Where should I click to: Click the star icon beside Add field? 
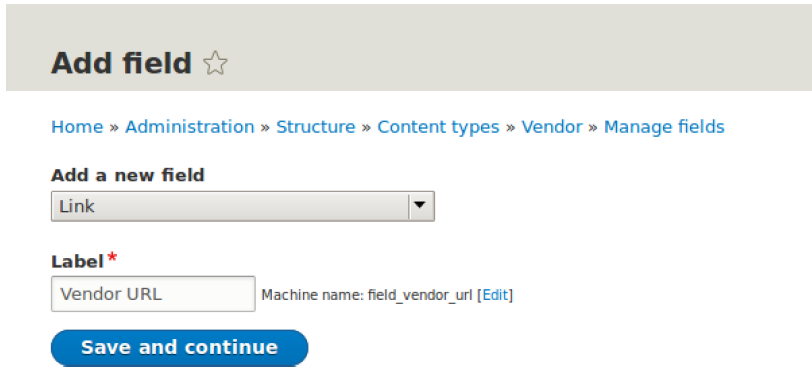coord(215,63)
